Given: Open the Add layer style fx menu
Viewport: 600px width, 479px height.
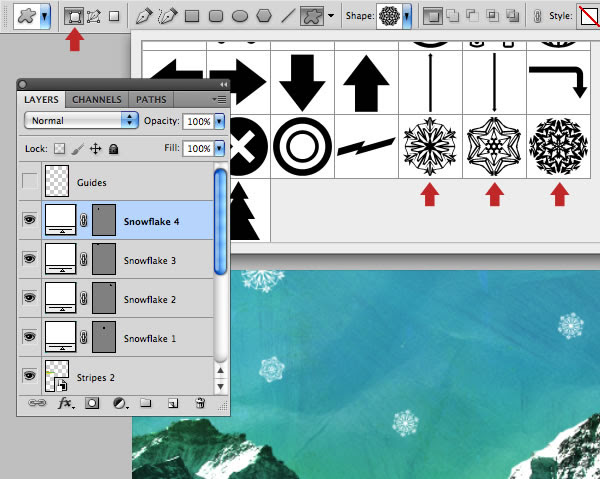Looking at the screenshot, I should (66, 403).
